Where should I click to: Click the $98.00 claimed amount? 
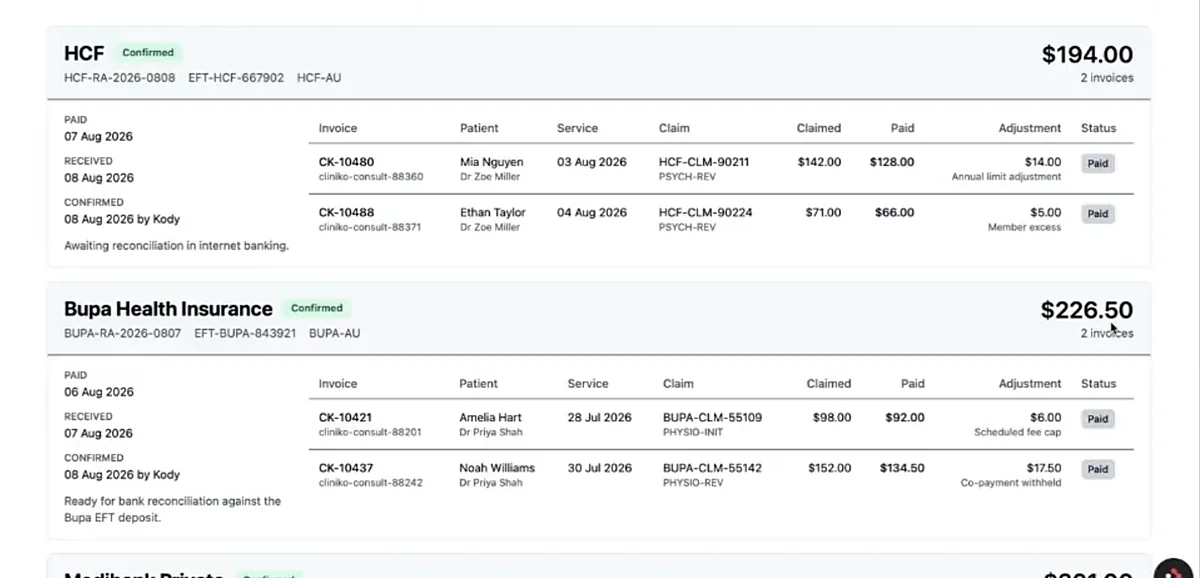coord(832,417)
